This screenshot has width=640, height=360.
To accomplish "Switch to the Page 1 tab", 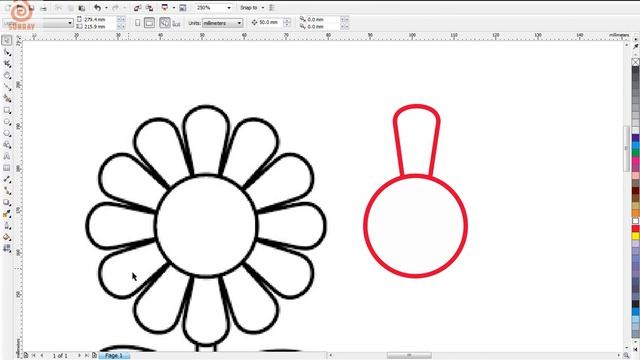I will click(x=114, y=356).
